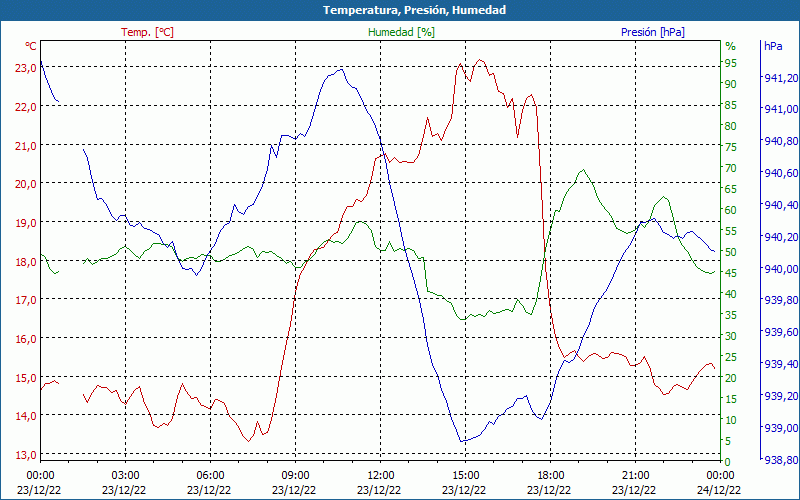Click the 20 humidity axis value

point(731,378)
